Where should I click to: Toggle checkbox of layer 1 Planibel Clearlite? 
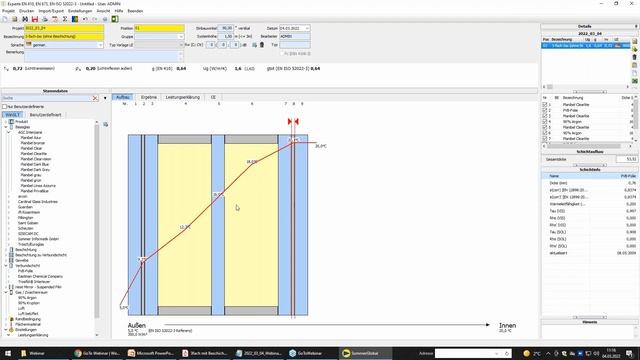[x=544, y=105]
